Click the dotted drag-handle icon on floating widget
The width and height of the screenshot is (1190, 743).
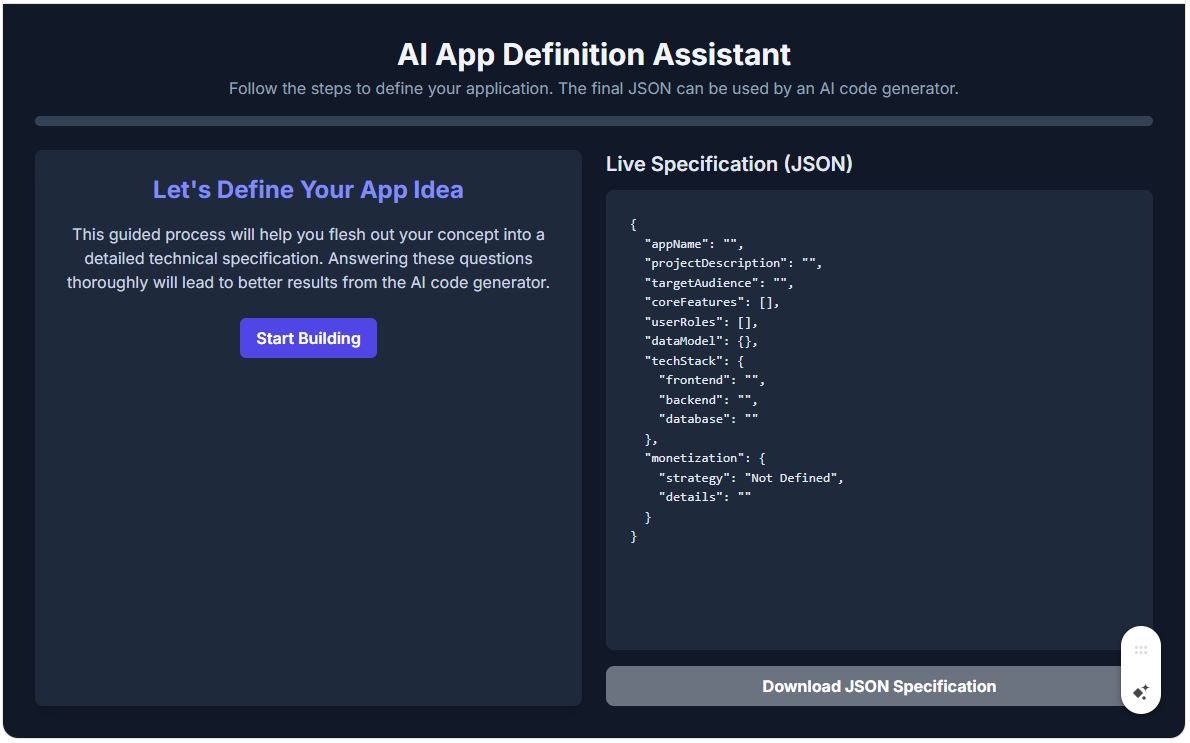1141,648
